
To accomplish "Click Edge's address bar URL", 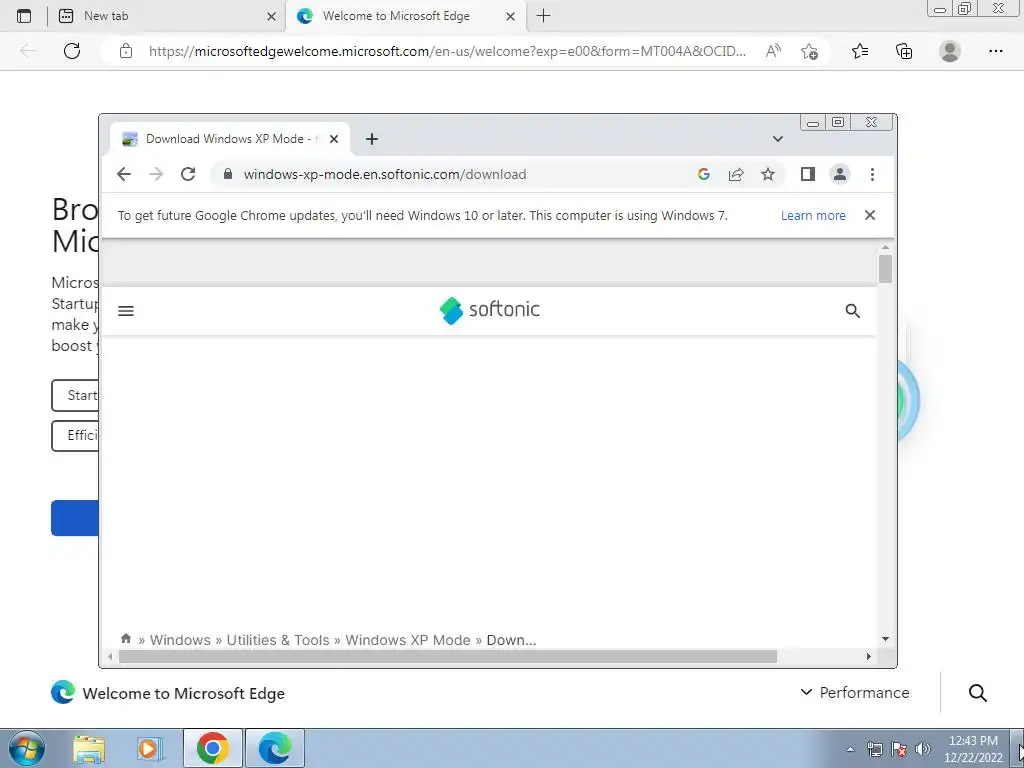I will (447, 51).
